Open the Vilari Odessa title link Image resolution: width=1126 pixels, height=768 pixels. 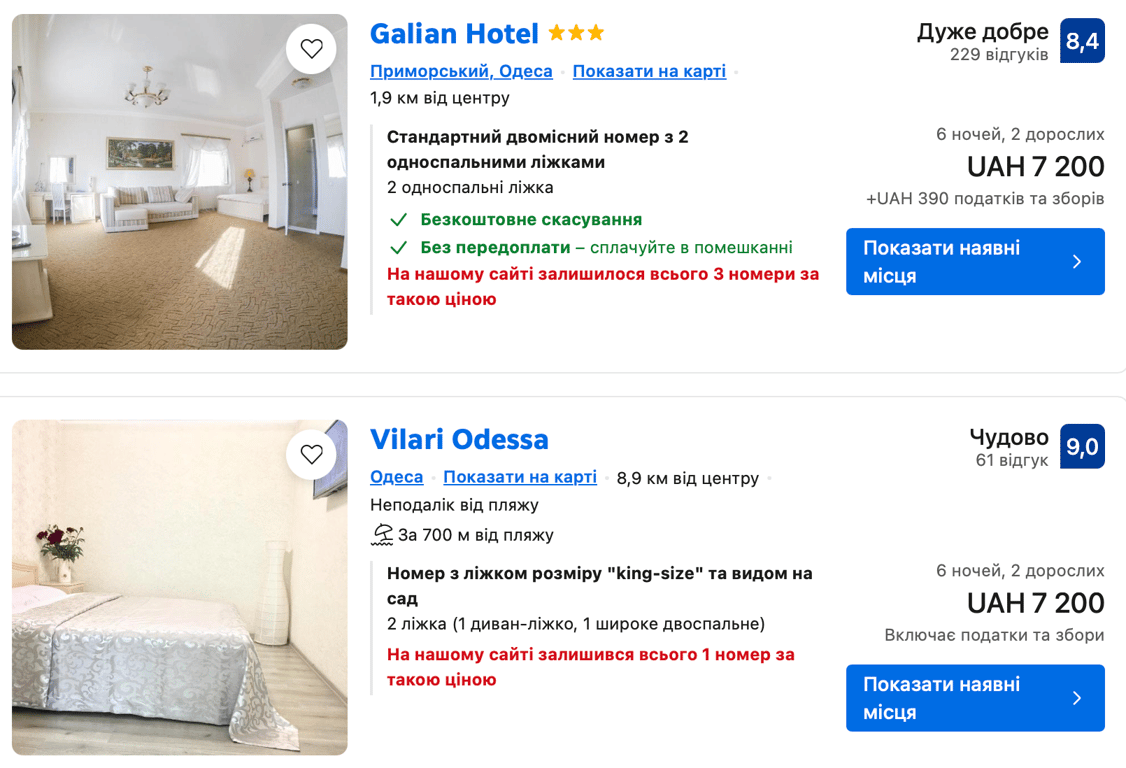click(x=459, y=440)
